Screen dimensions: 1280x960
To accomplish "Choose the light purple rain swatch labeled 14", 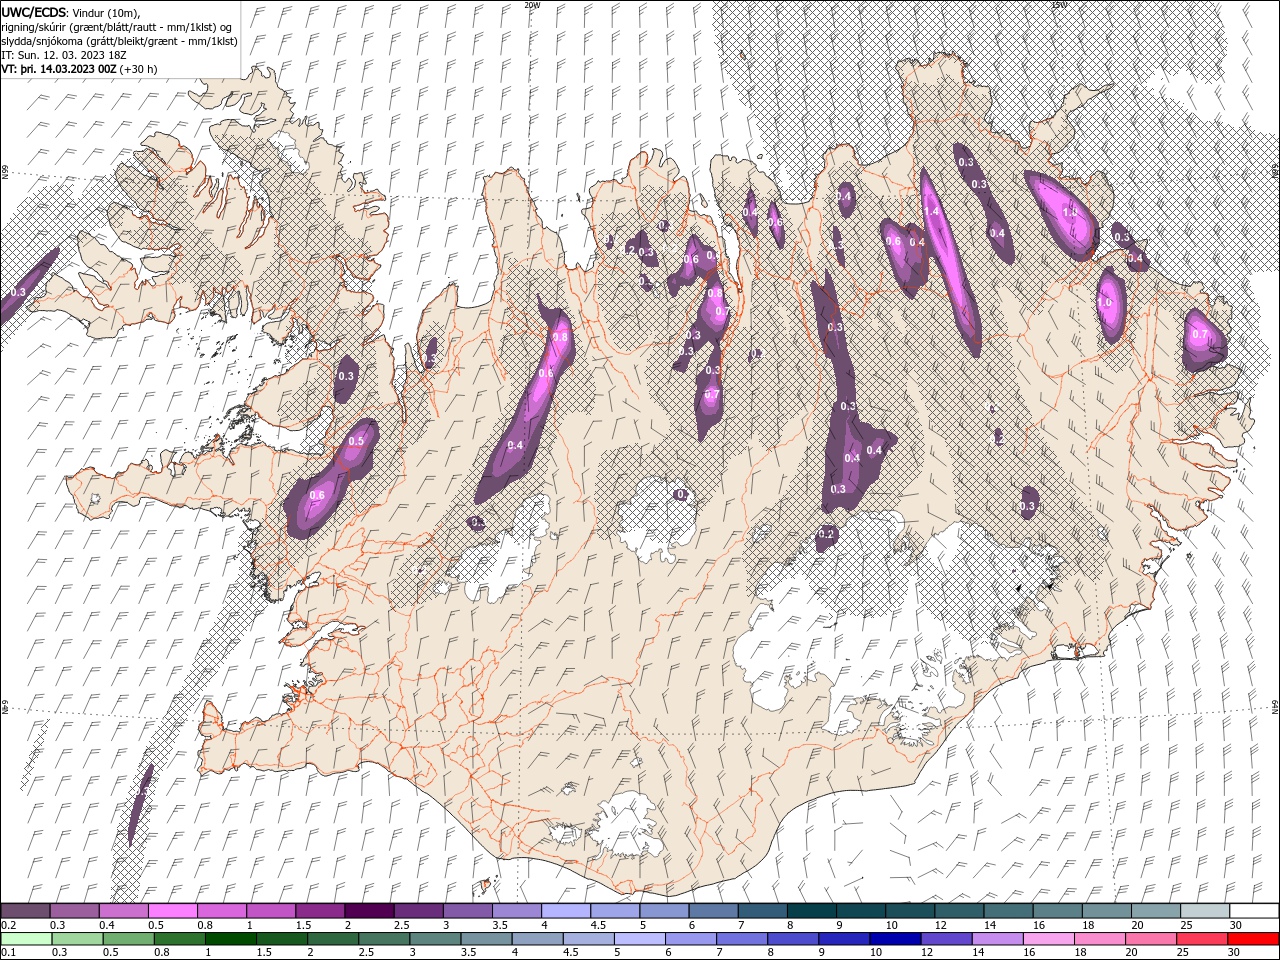I will (x=996, y=938).
